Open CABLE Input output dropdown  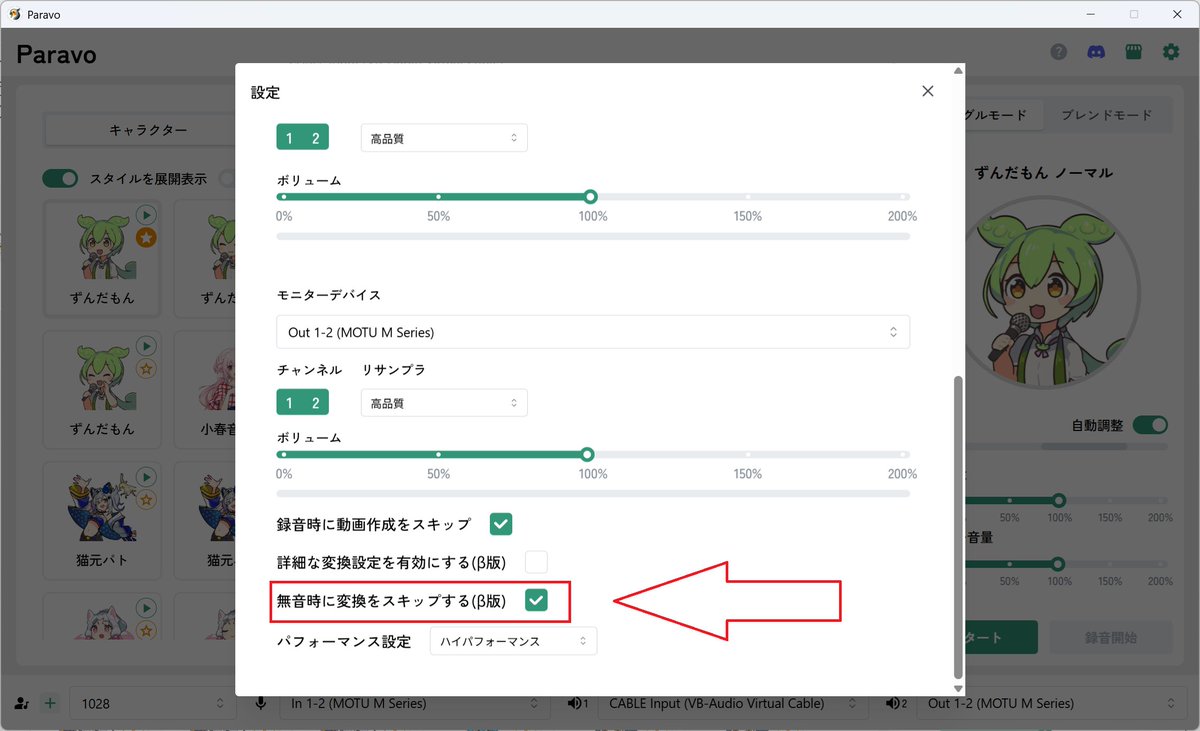pyautogui.click(x=735, y=703)
